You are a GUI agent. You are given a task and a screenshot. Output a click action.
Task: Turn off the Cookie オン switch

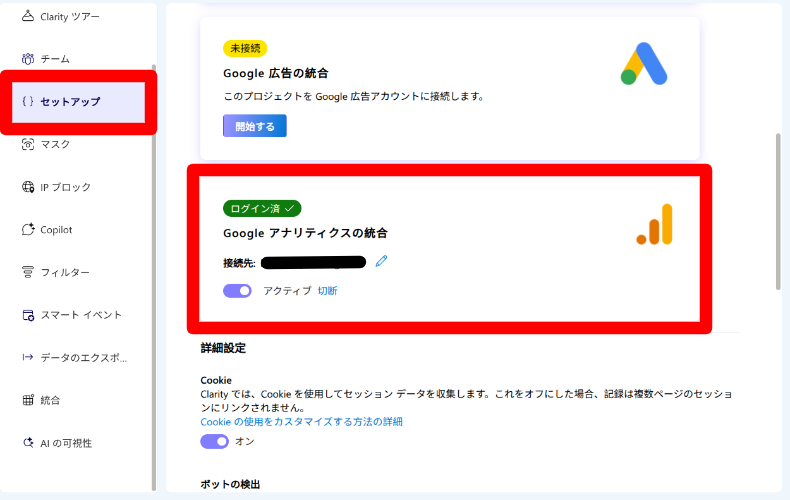pos(215,442)
